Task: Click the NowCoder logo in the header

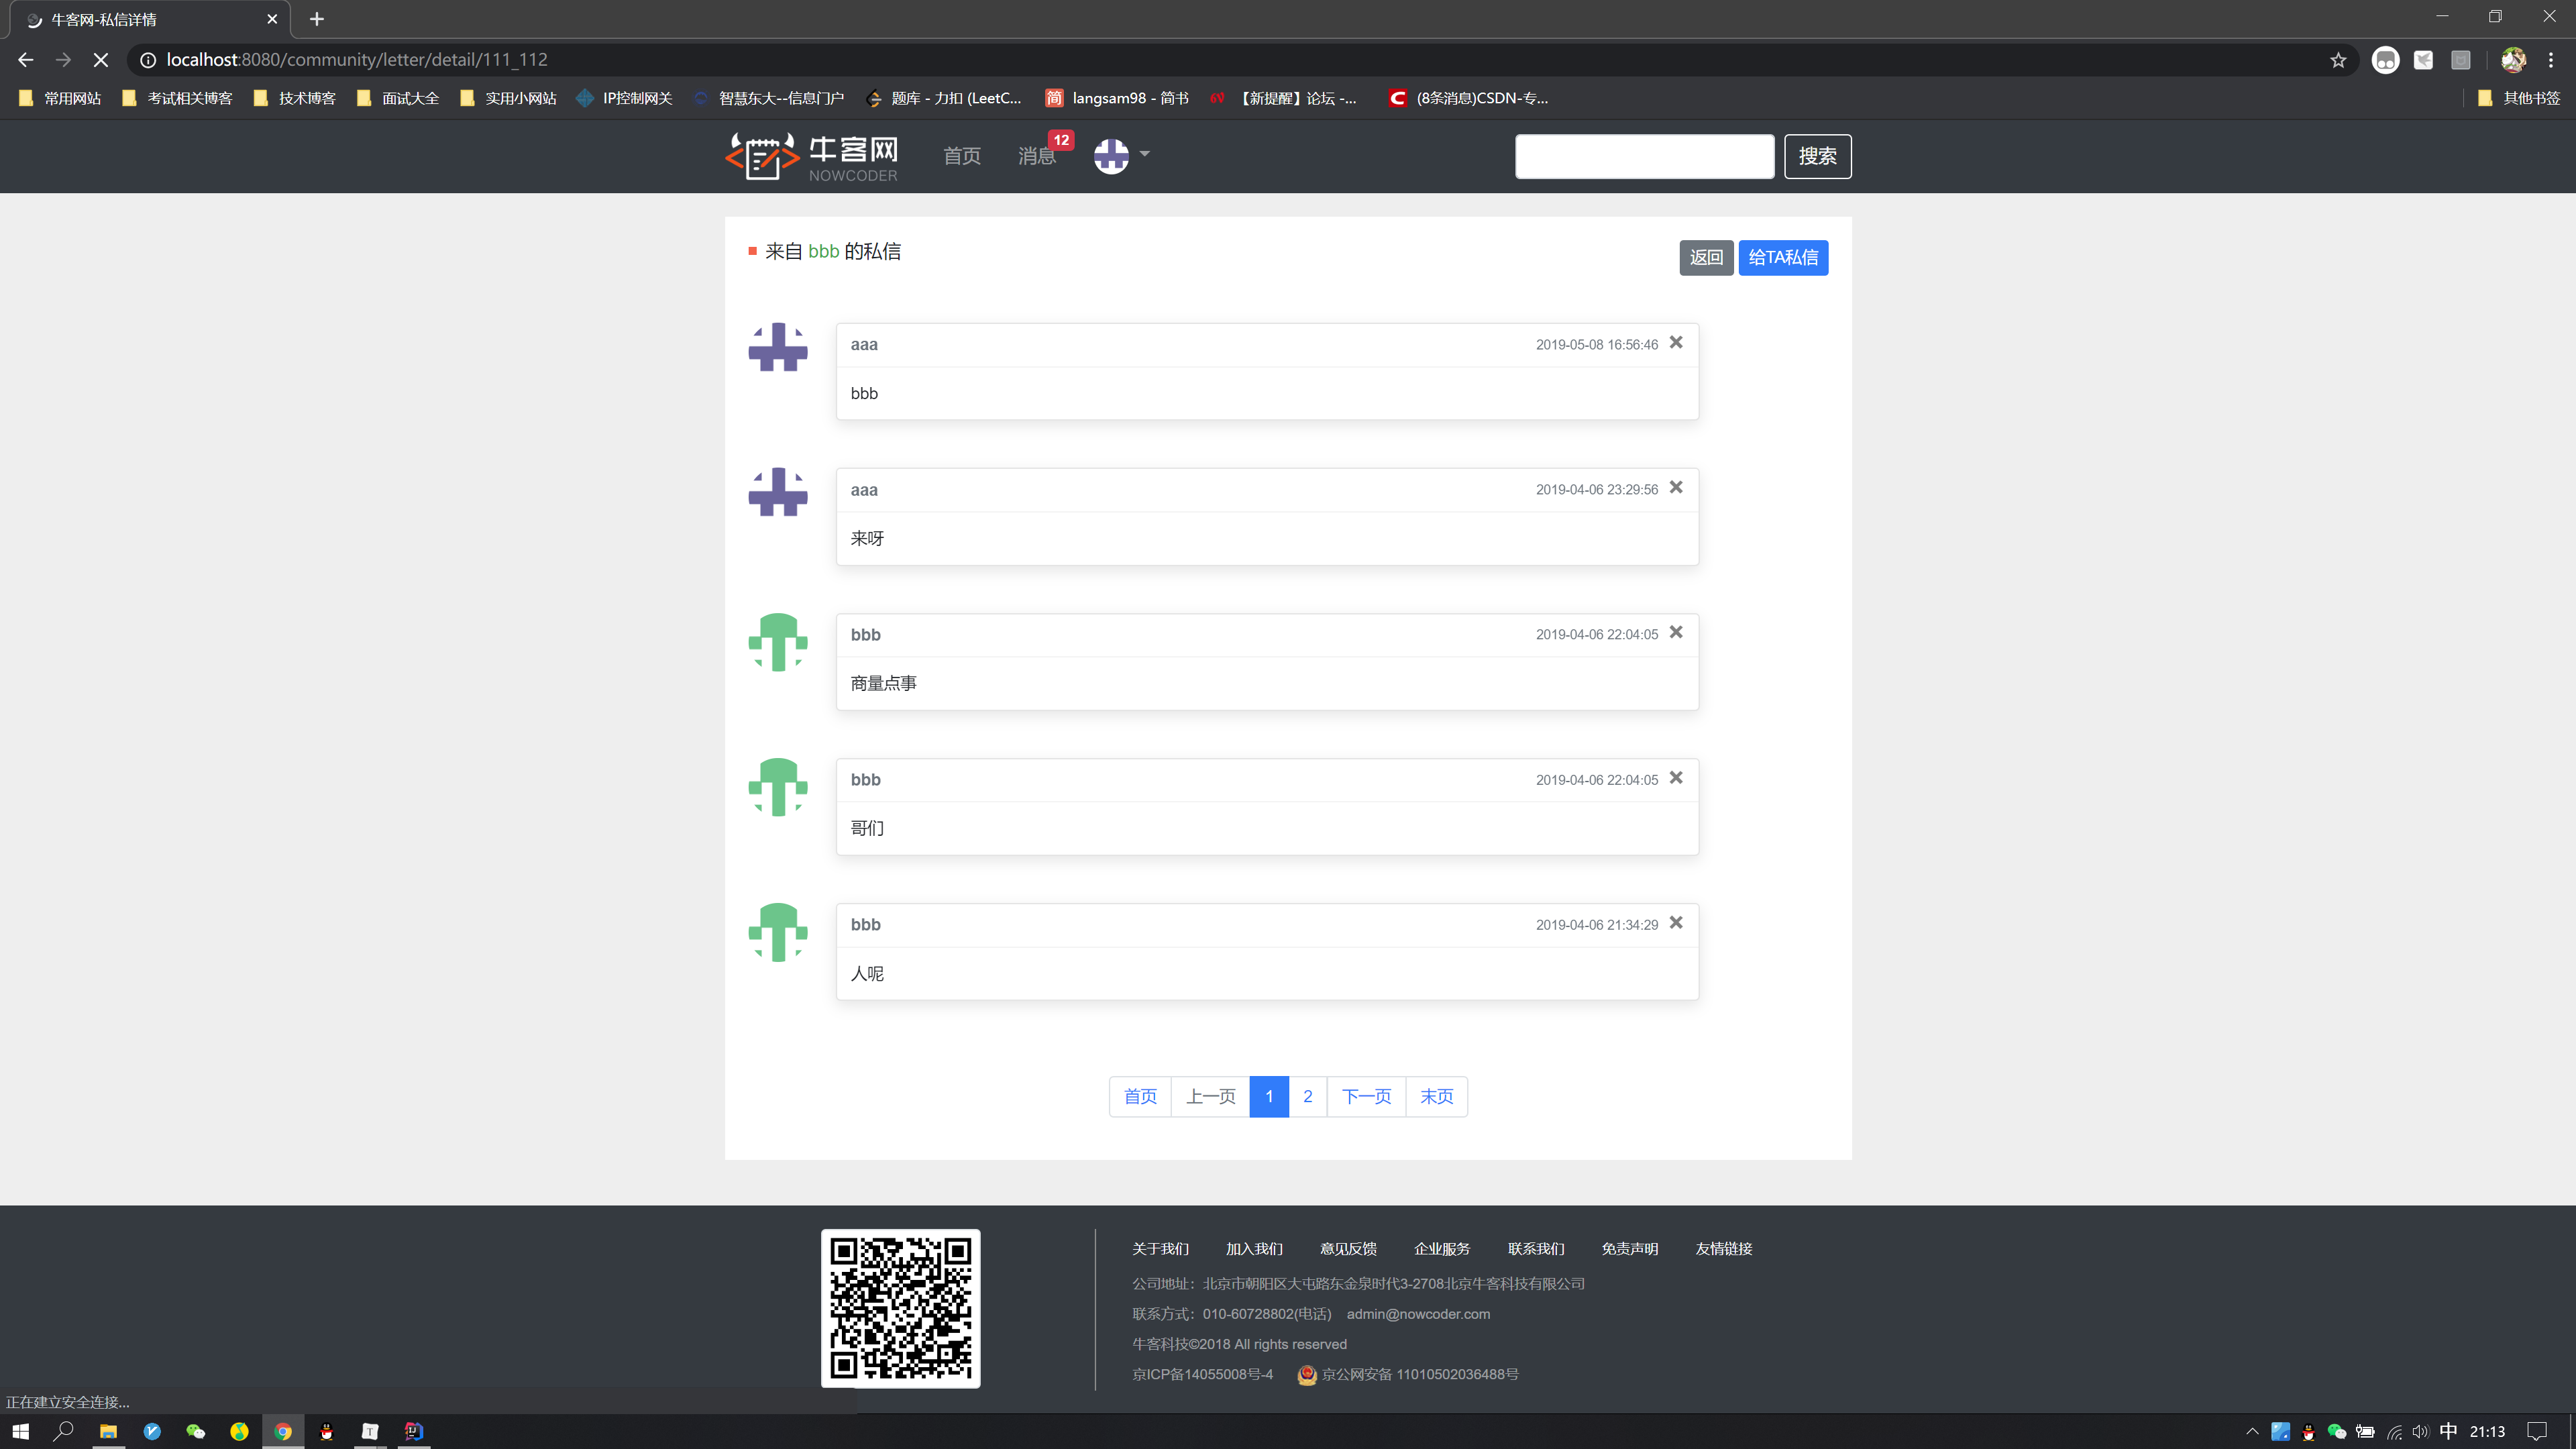Action: tap(811, 156)
